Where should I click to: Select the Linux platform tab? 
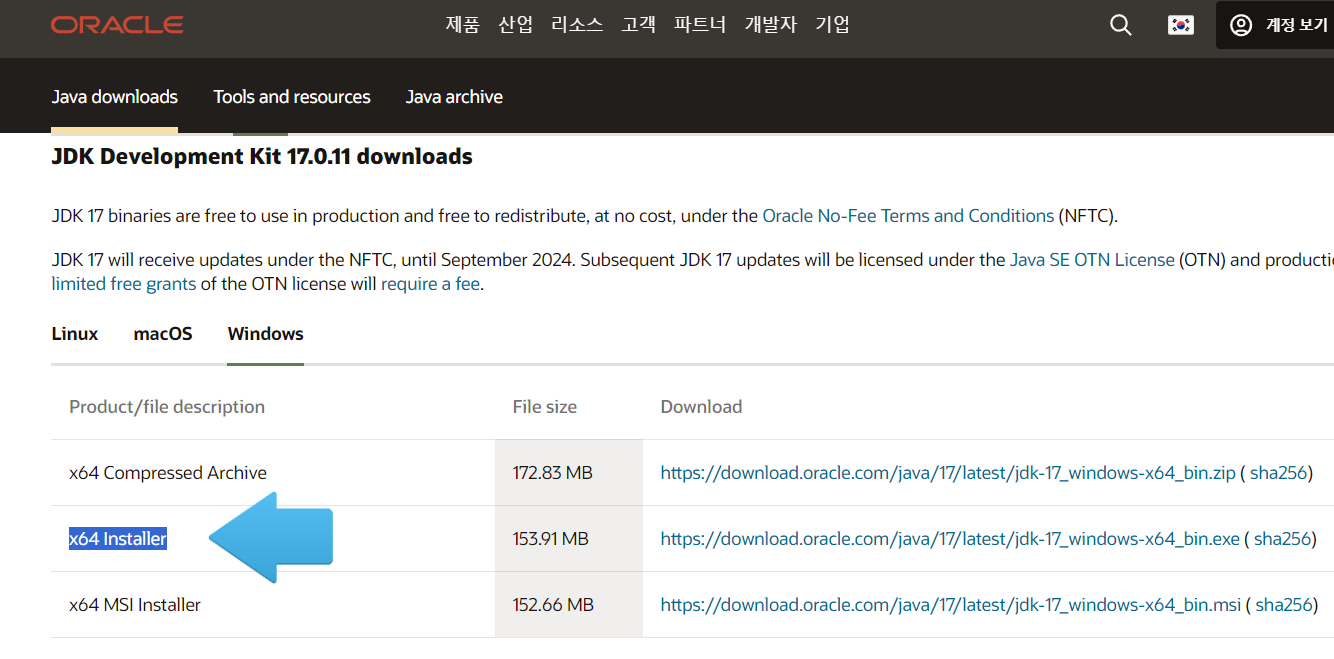pos(75,334)
